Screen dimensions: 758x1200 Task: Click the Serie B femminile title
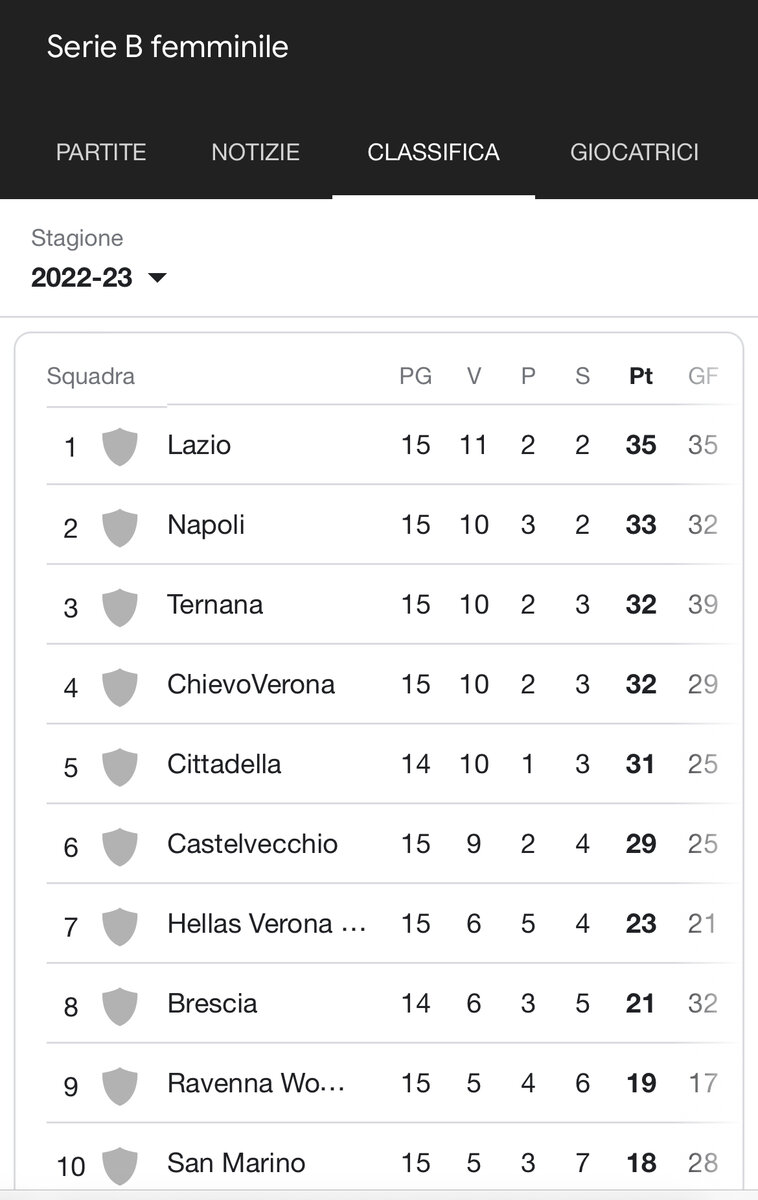tap(168, 47)
